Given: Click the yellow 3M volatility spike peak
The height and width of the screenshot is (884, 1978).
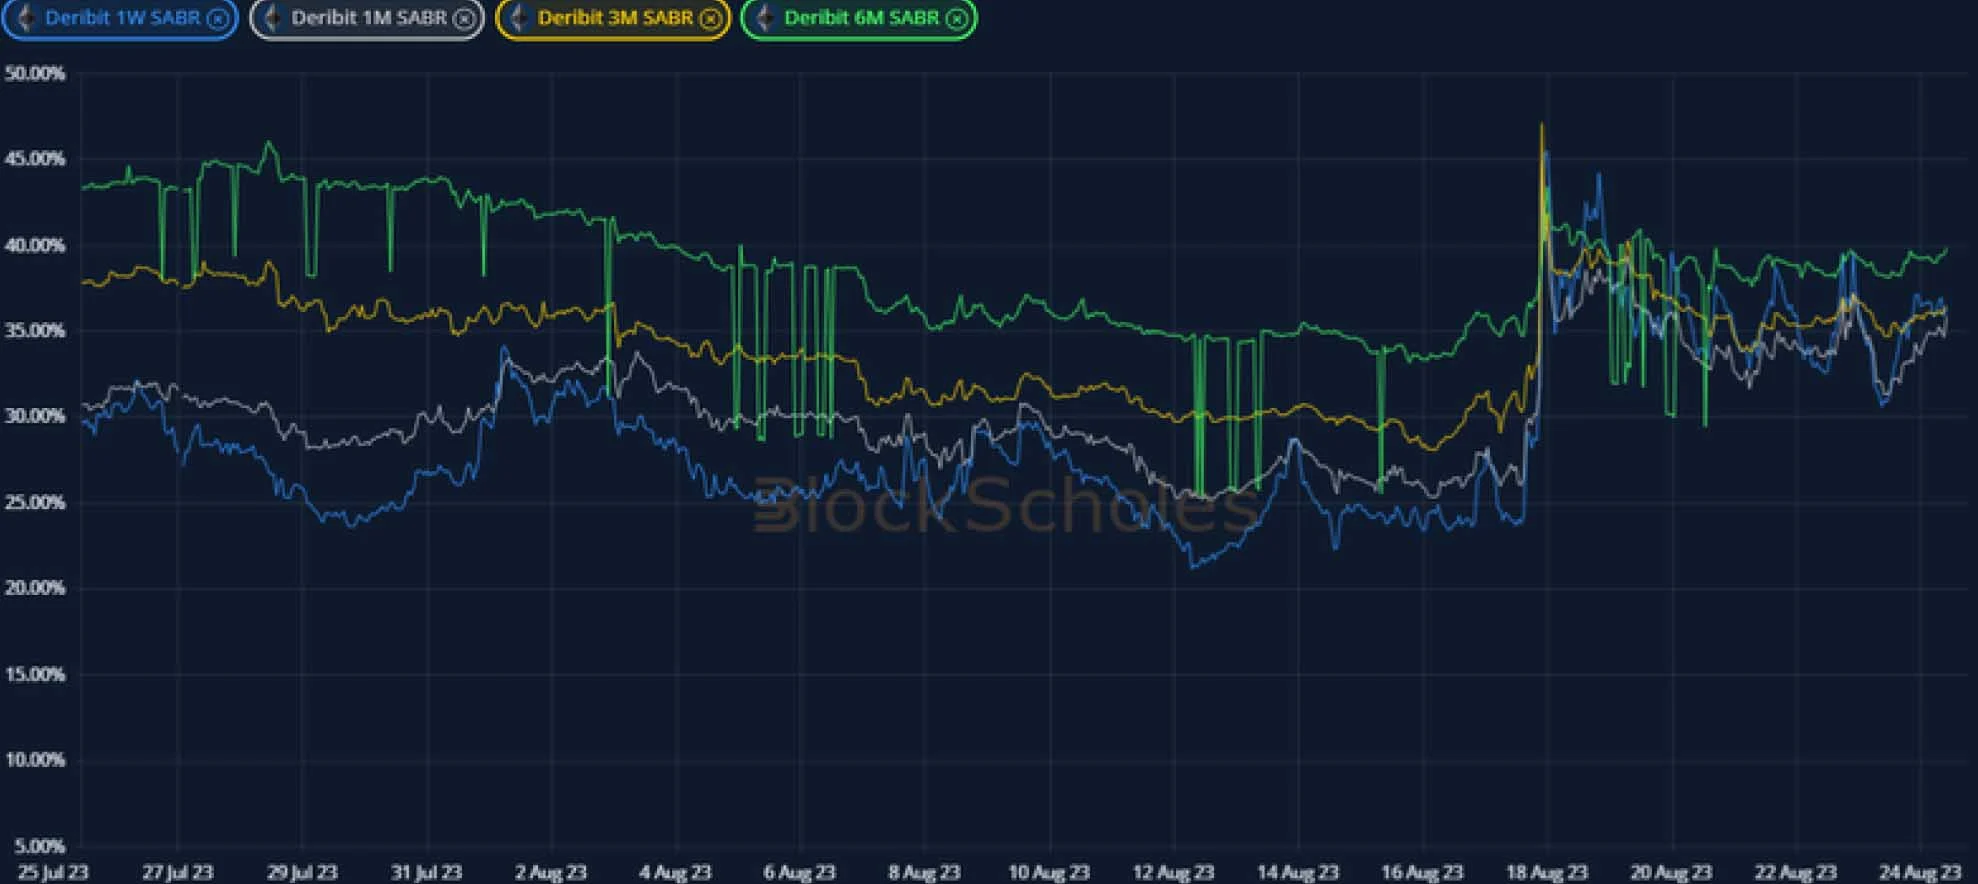Looking at the screenshot, I should coord(1541,126).
